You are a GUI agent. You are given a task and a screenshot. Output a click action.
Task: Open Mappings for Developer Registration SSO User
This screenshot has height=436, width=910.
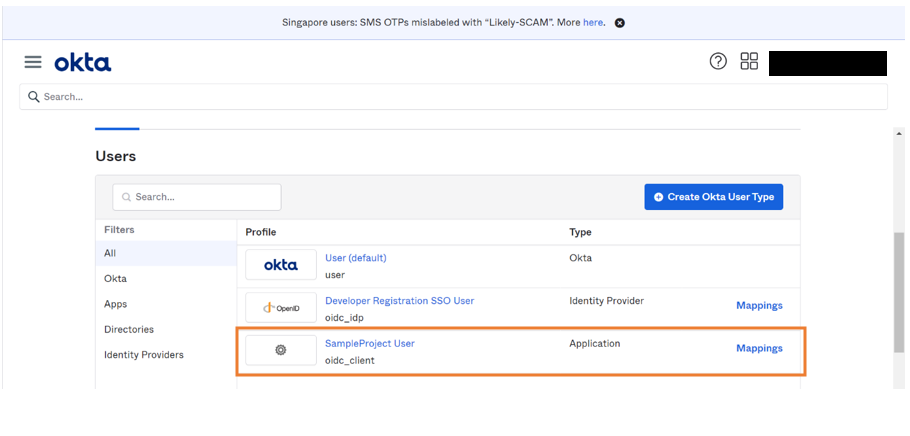pos(759,305)
